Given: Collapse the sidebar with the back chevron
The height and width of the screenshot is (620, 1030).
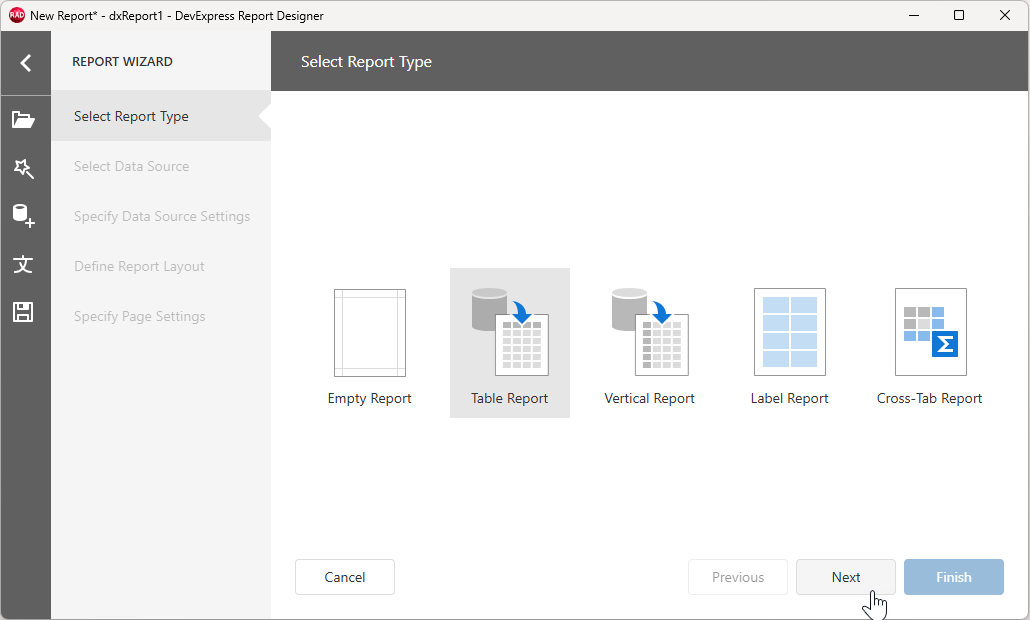Looking at the screenshot, I should [25, 62].
